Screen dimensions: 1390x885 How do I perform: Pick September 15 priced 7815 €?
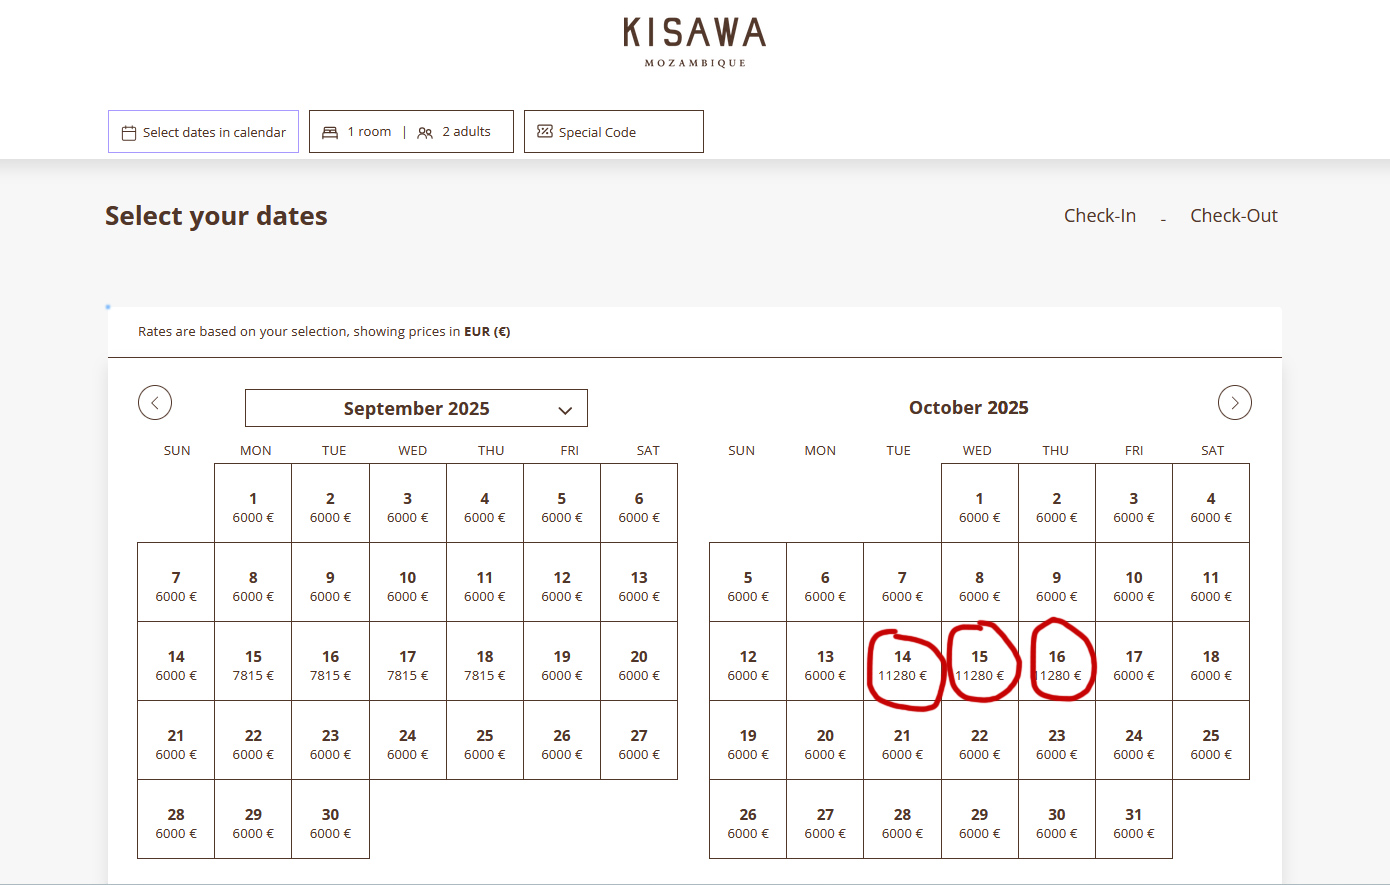pos(253,665)
